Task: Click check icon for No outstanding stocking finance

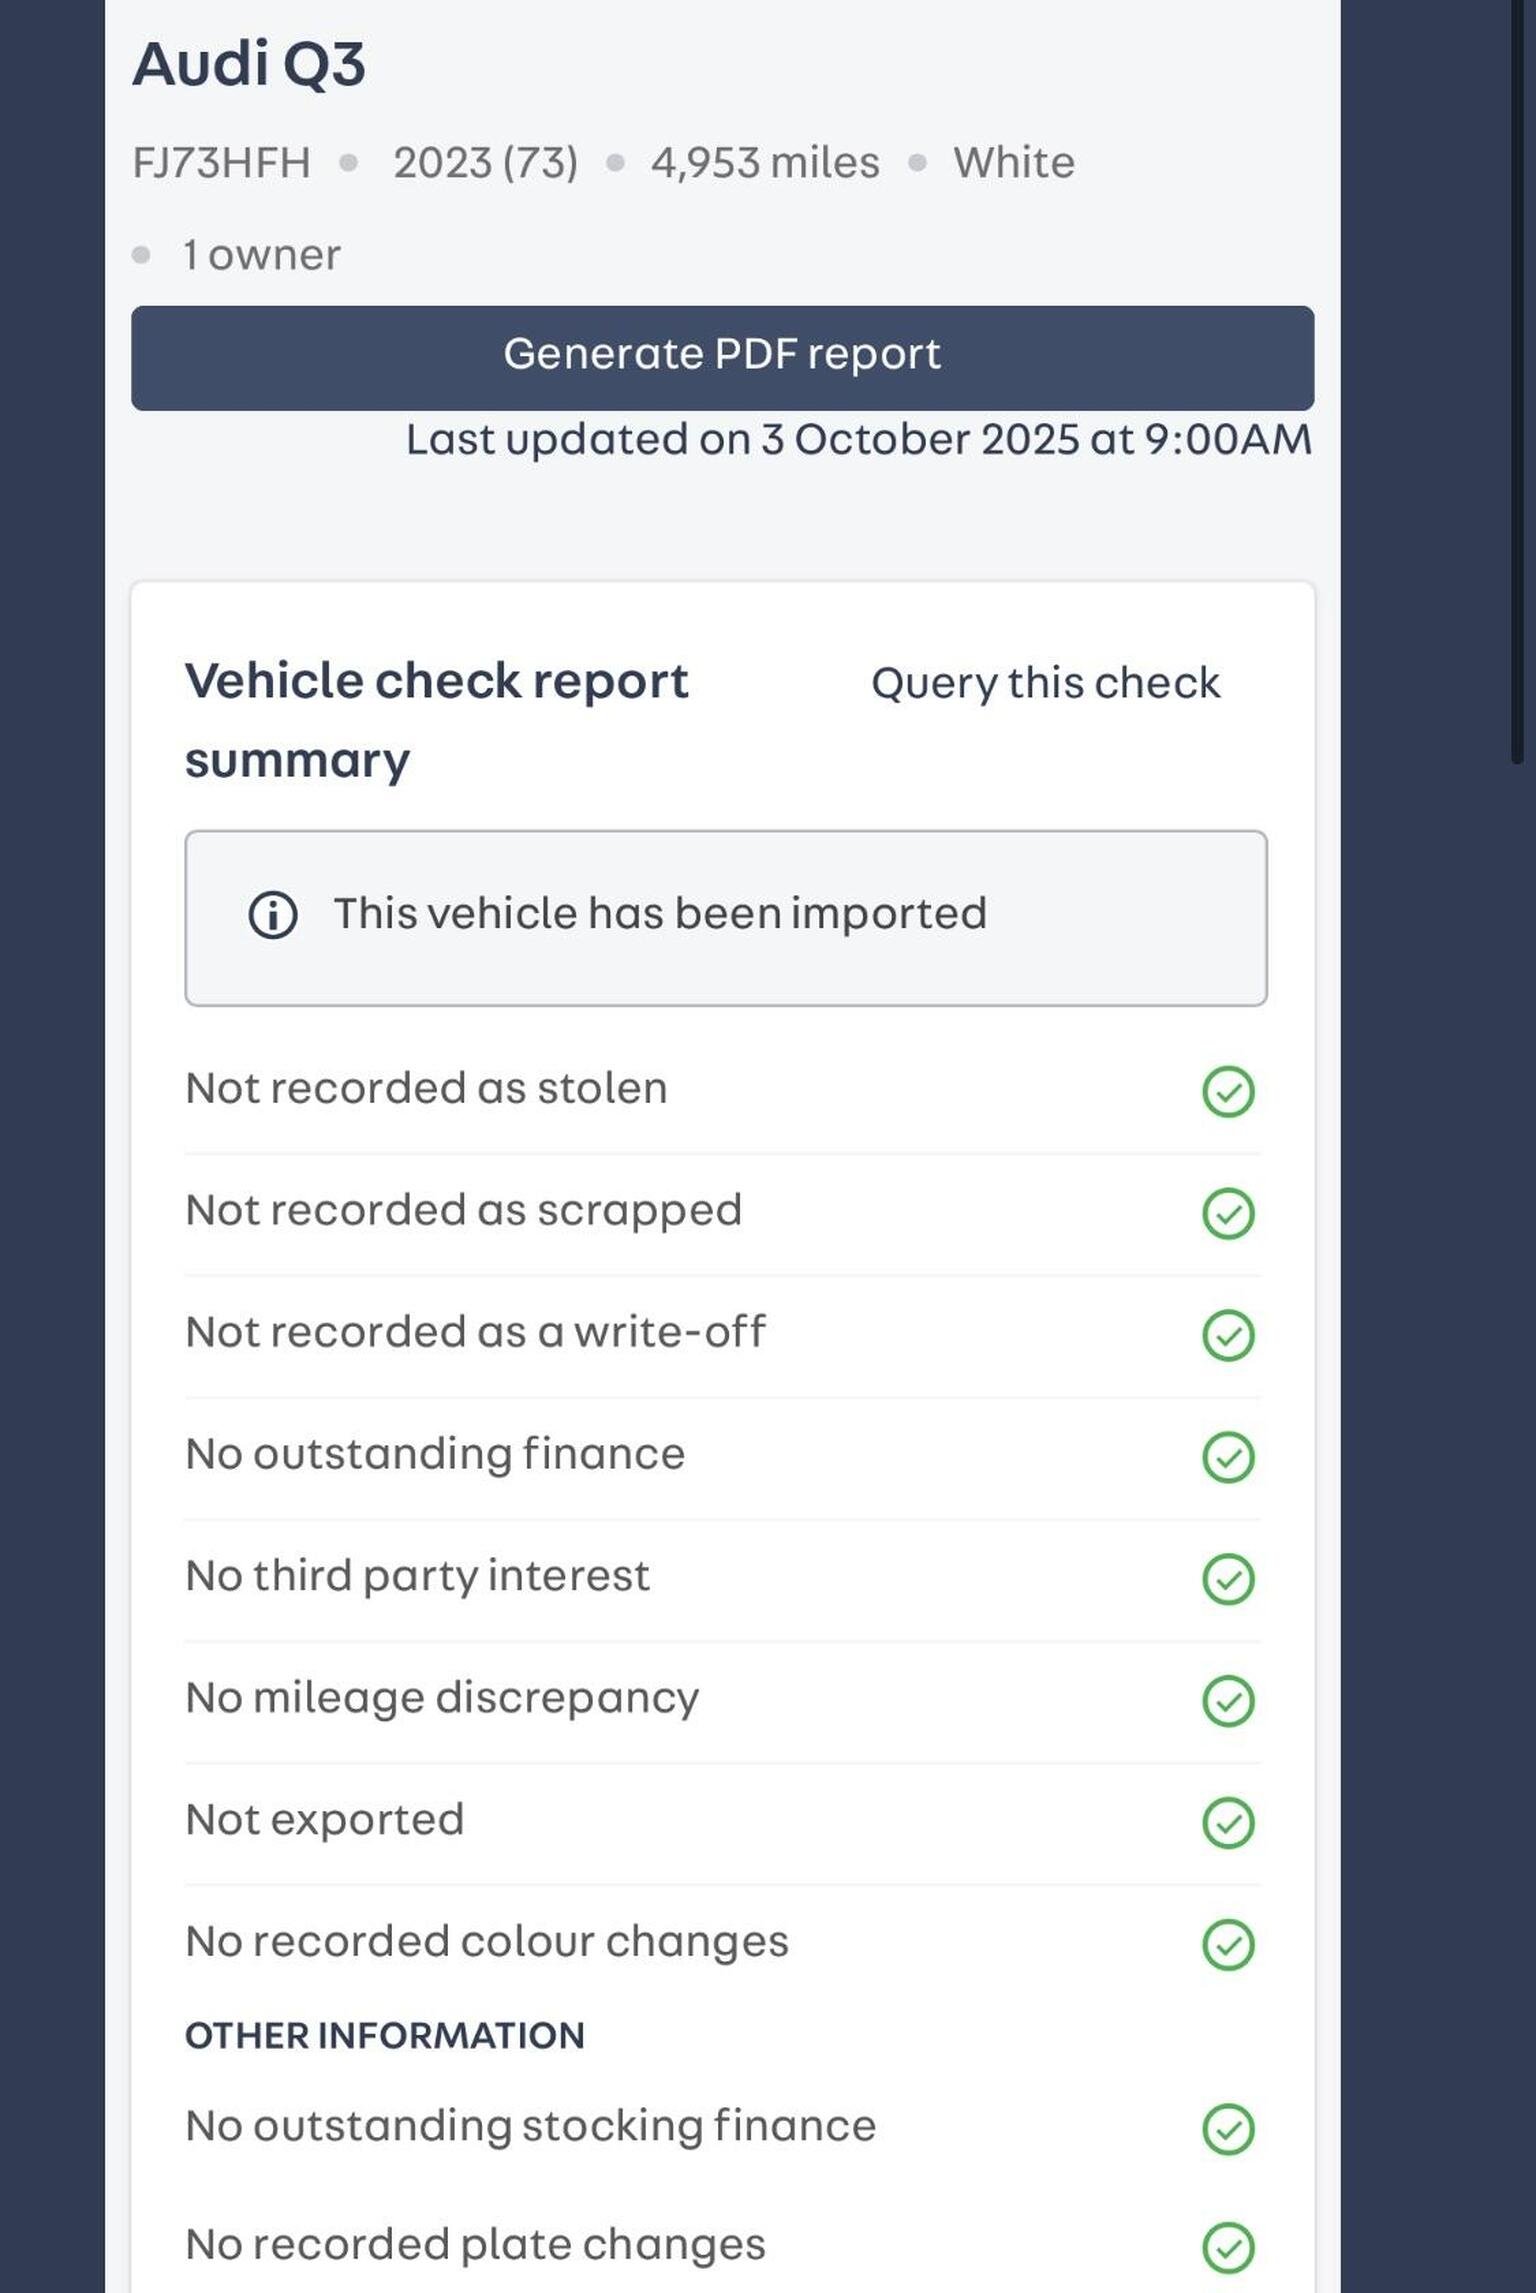Action: pos(1228,2129)
